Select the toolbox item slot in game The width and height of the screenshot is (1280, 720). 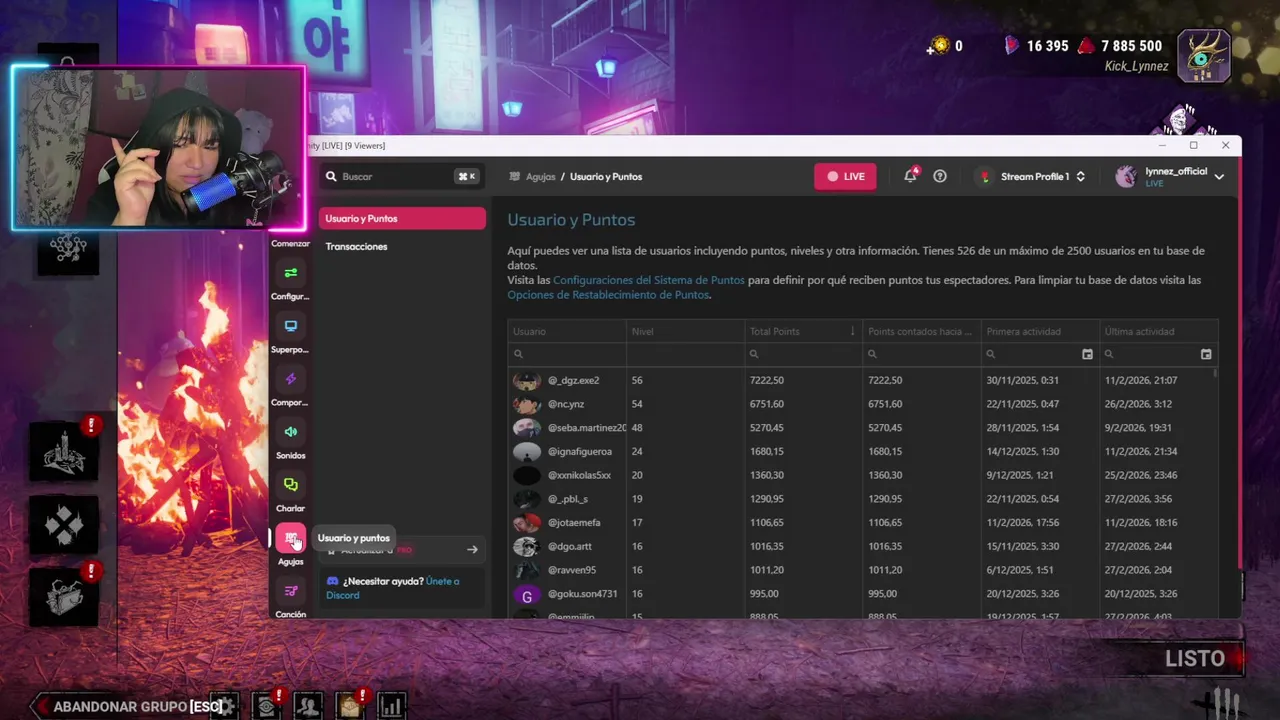[65, 596]
